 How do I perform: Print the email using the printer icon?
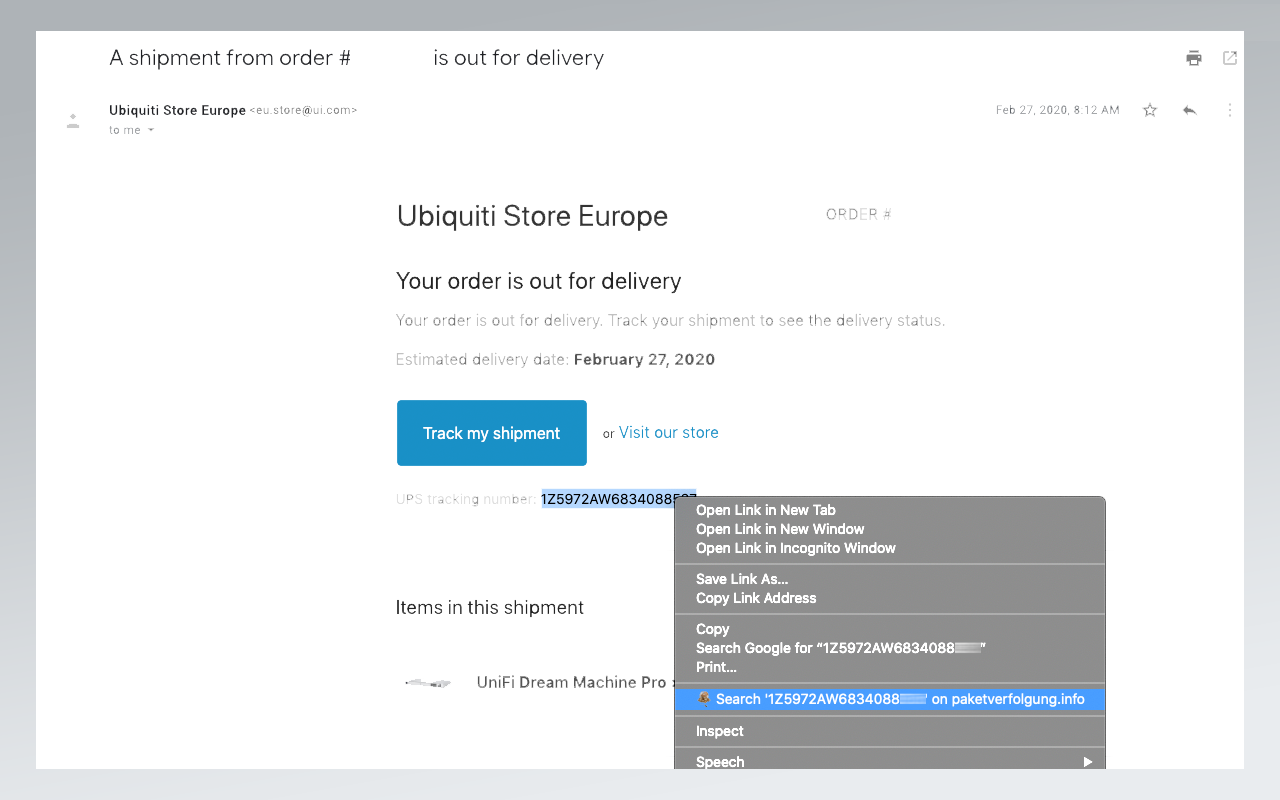point(1193,58)
